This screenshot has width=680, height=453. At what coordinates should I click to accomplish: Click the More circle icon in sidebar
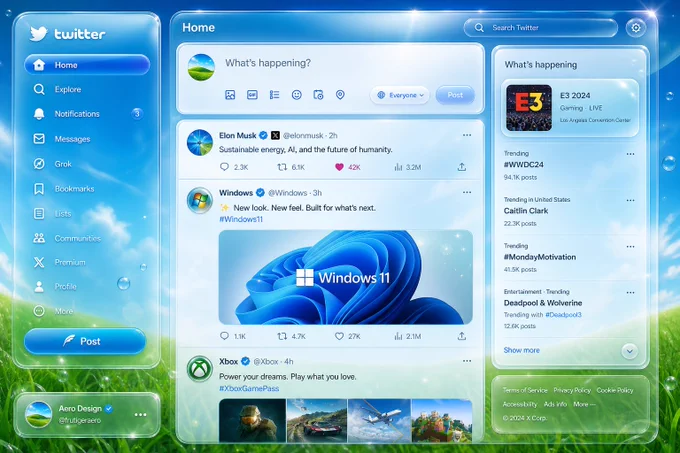[x=39, y=311]
